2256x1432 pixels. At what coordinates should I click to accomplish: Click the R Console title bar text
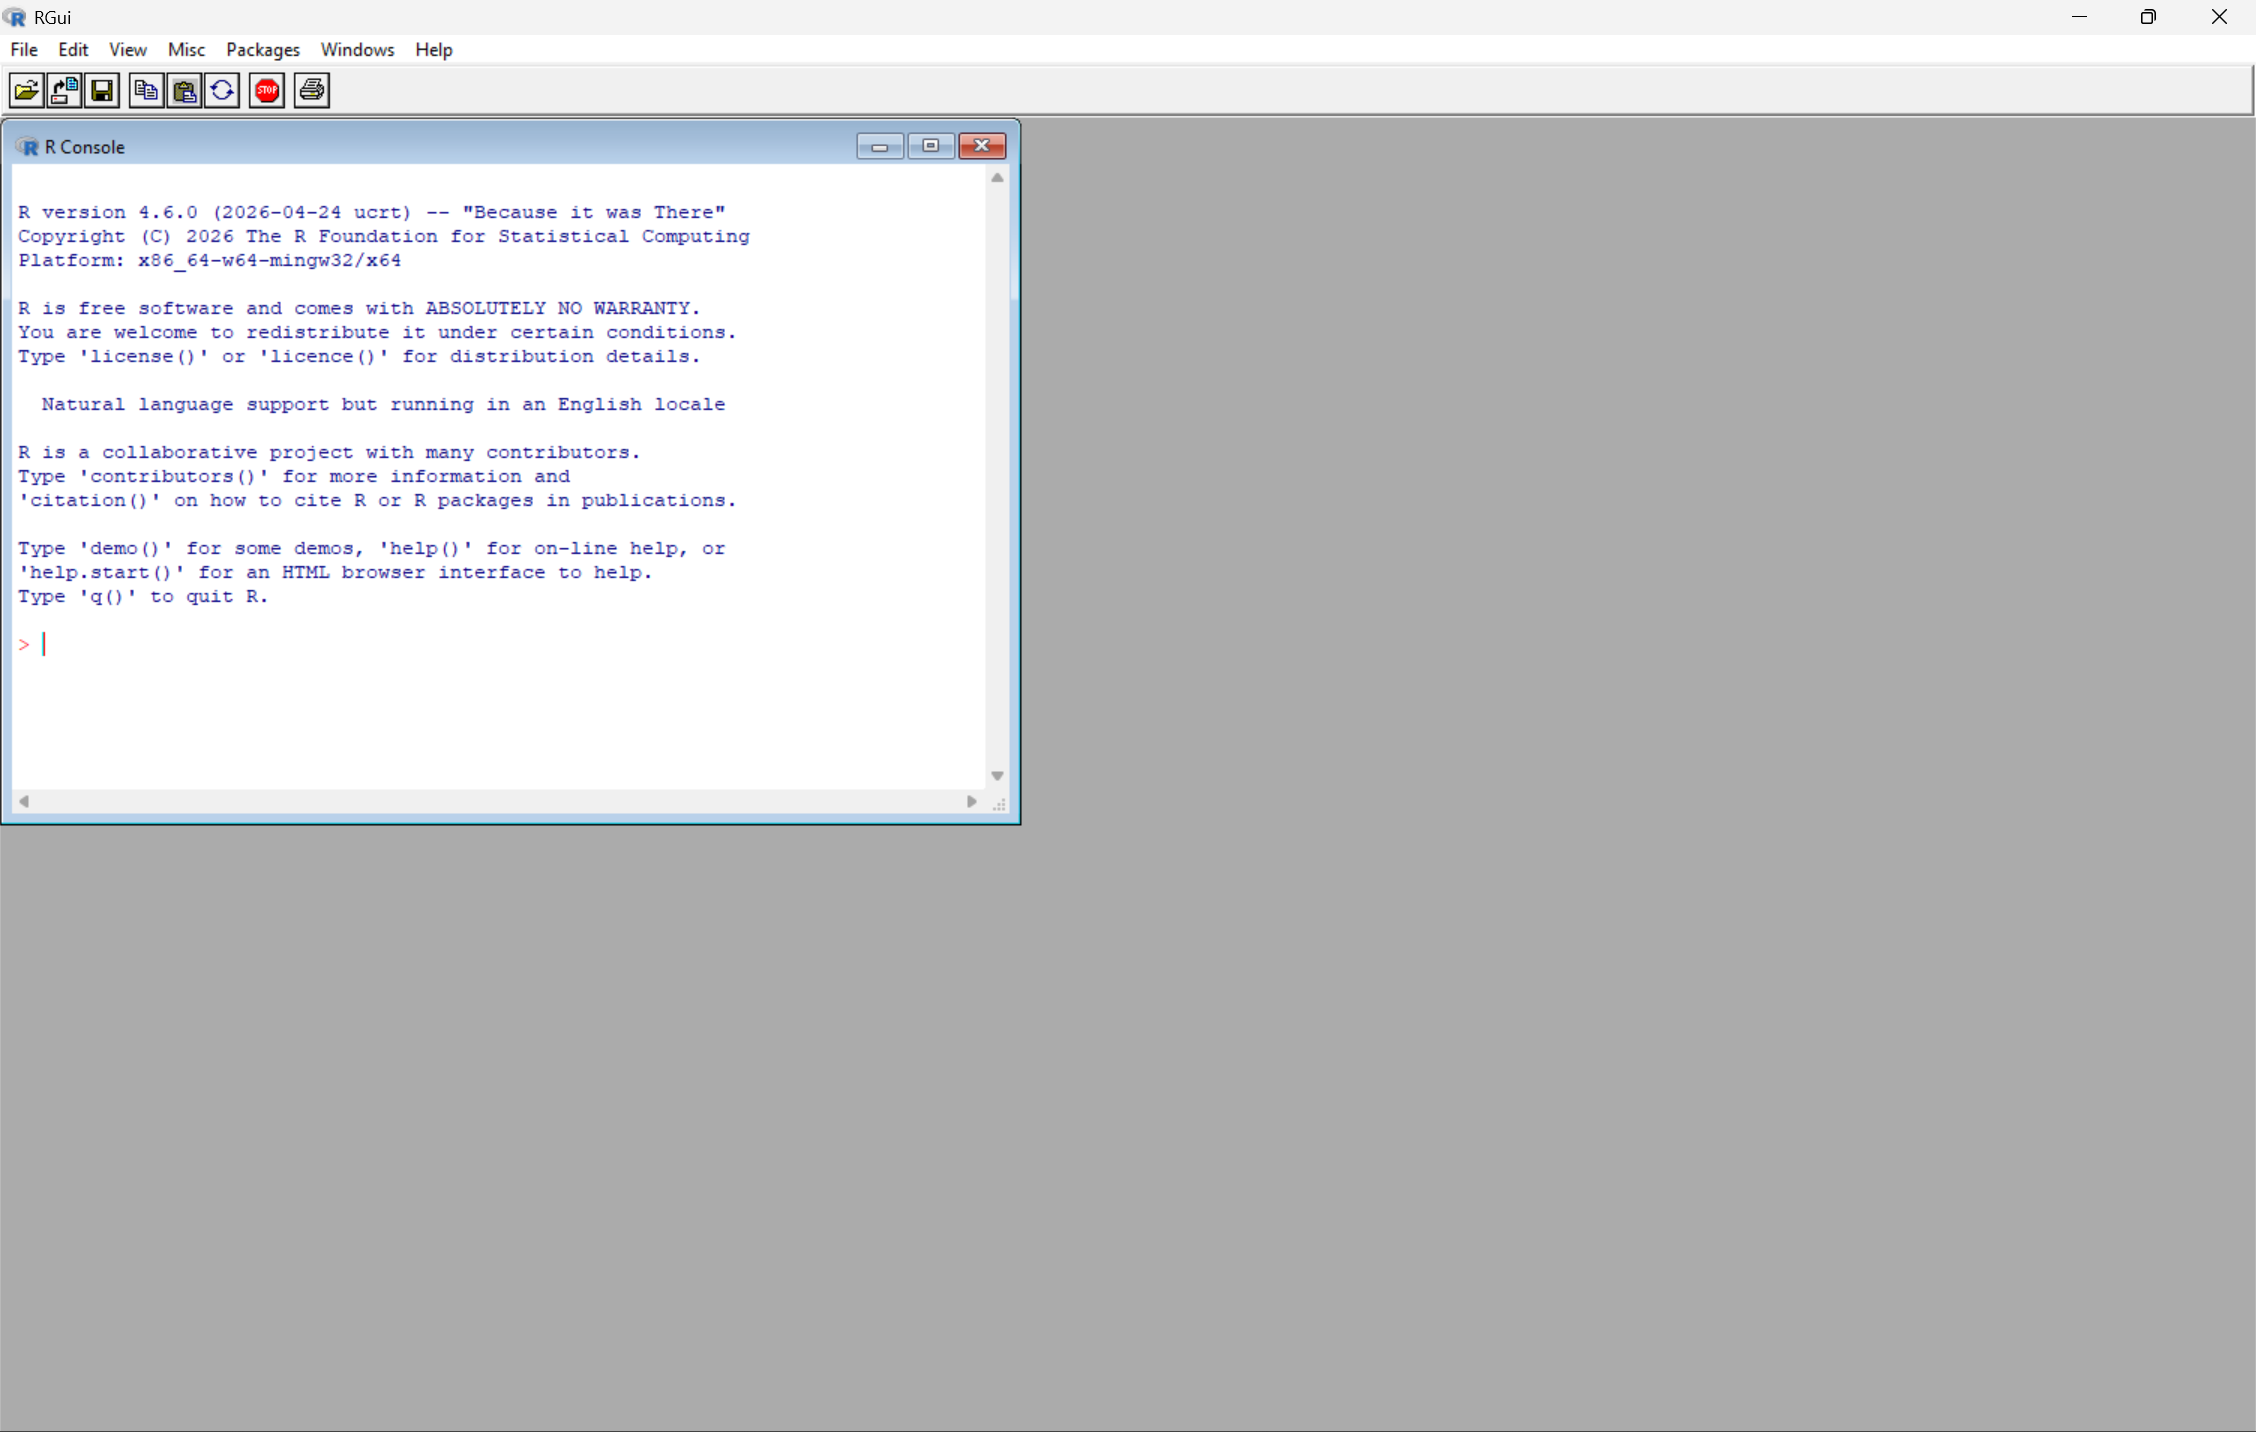[x=85, y=147]
